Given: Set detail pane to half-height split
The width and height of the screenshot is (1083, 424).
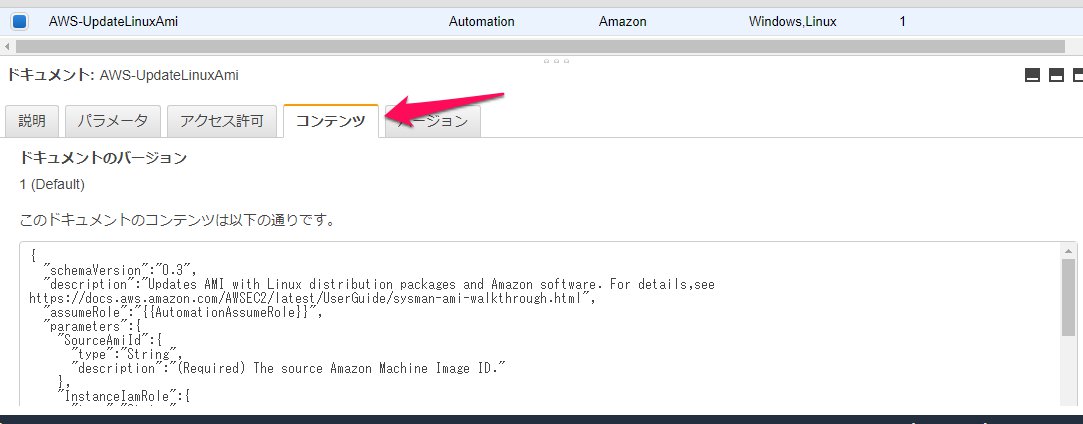Looking at the screenshot, I should click(x=1055, y=75).
